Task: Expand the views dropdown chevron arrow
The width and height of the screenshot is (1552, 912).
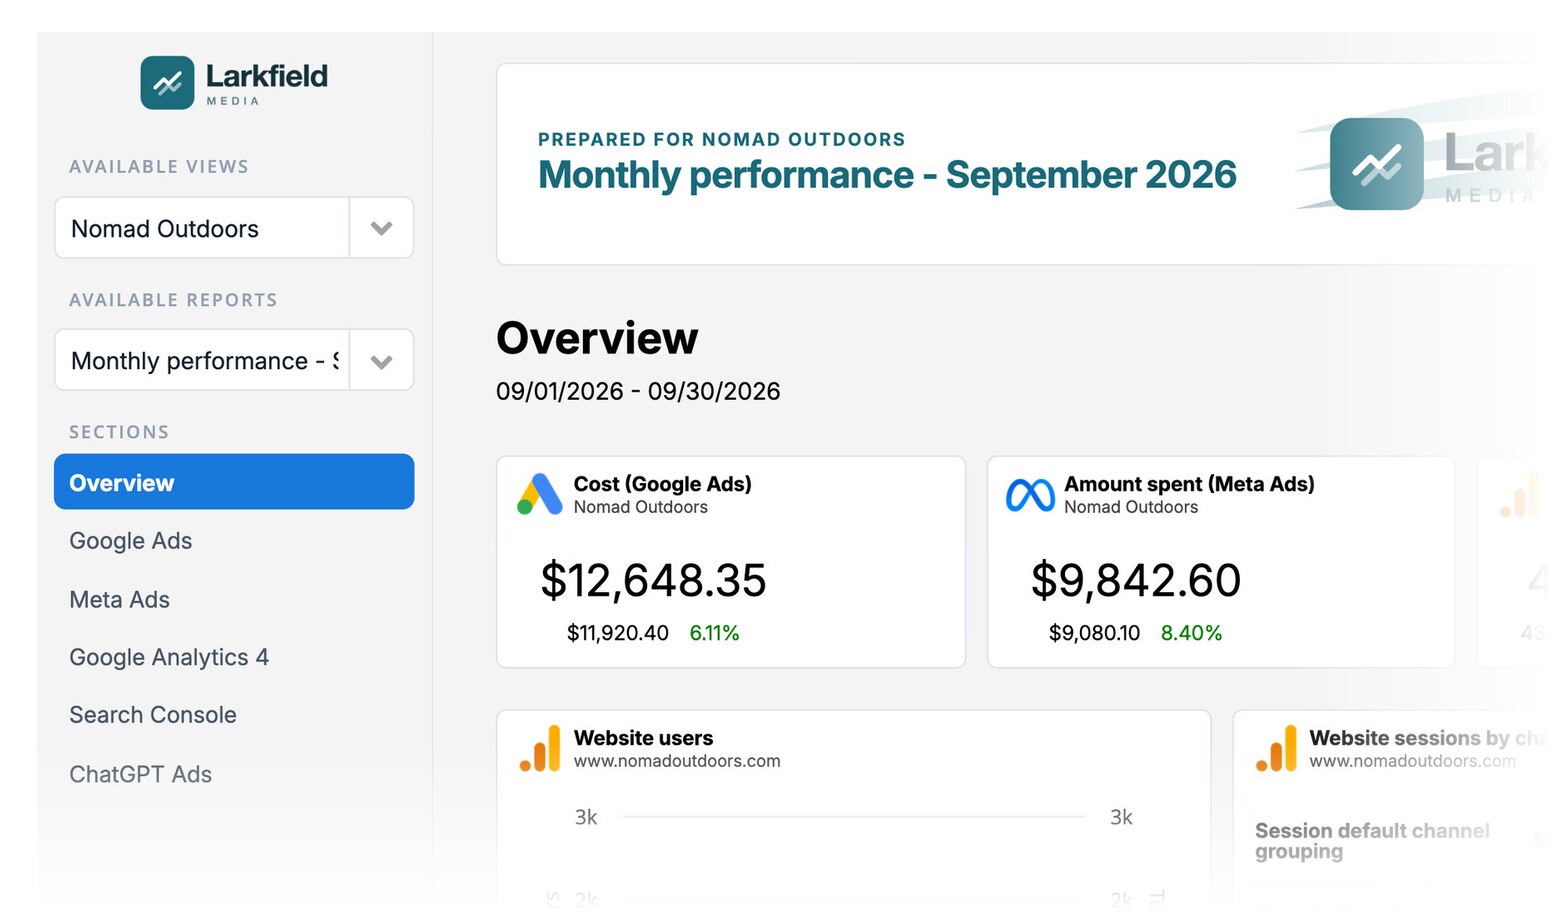Action: [x=381, y=228]
